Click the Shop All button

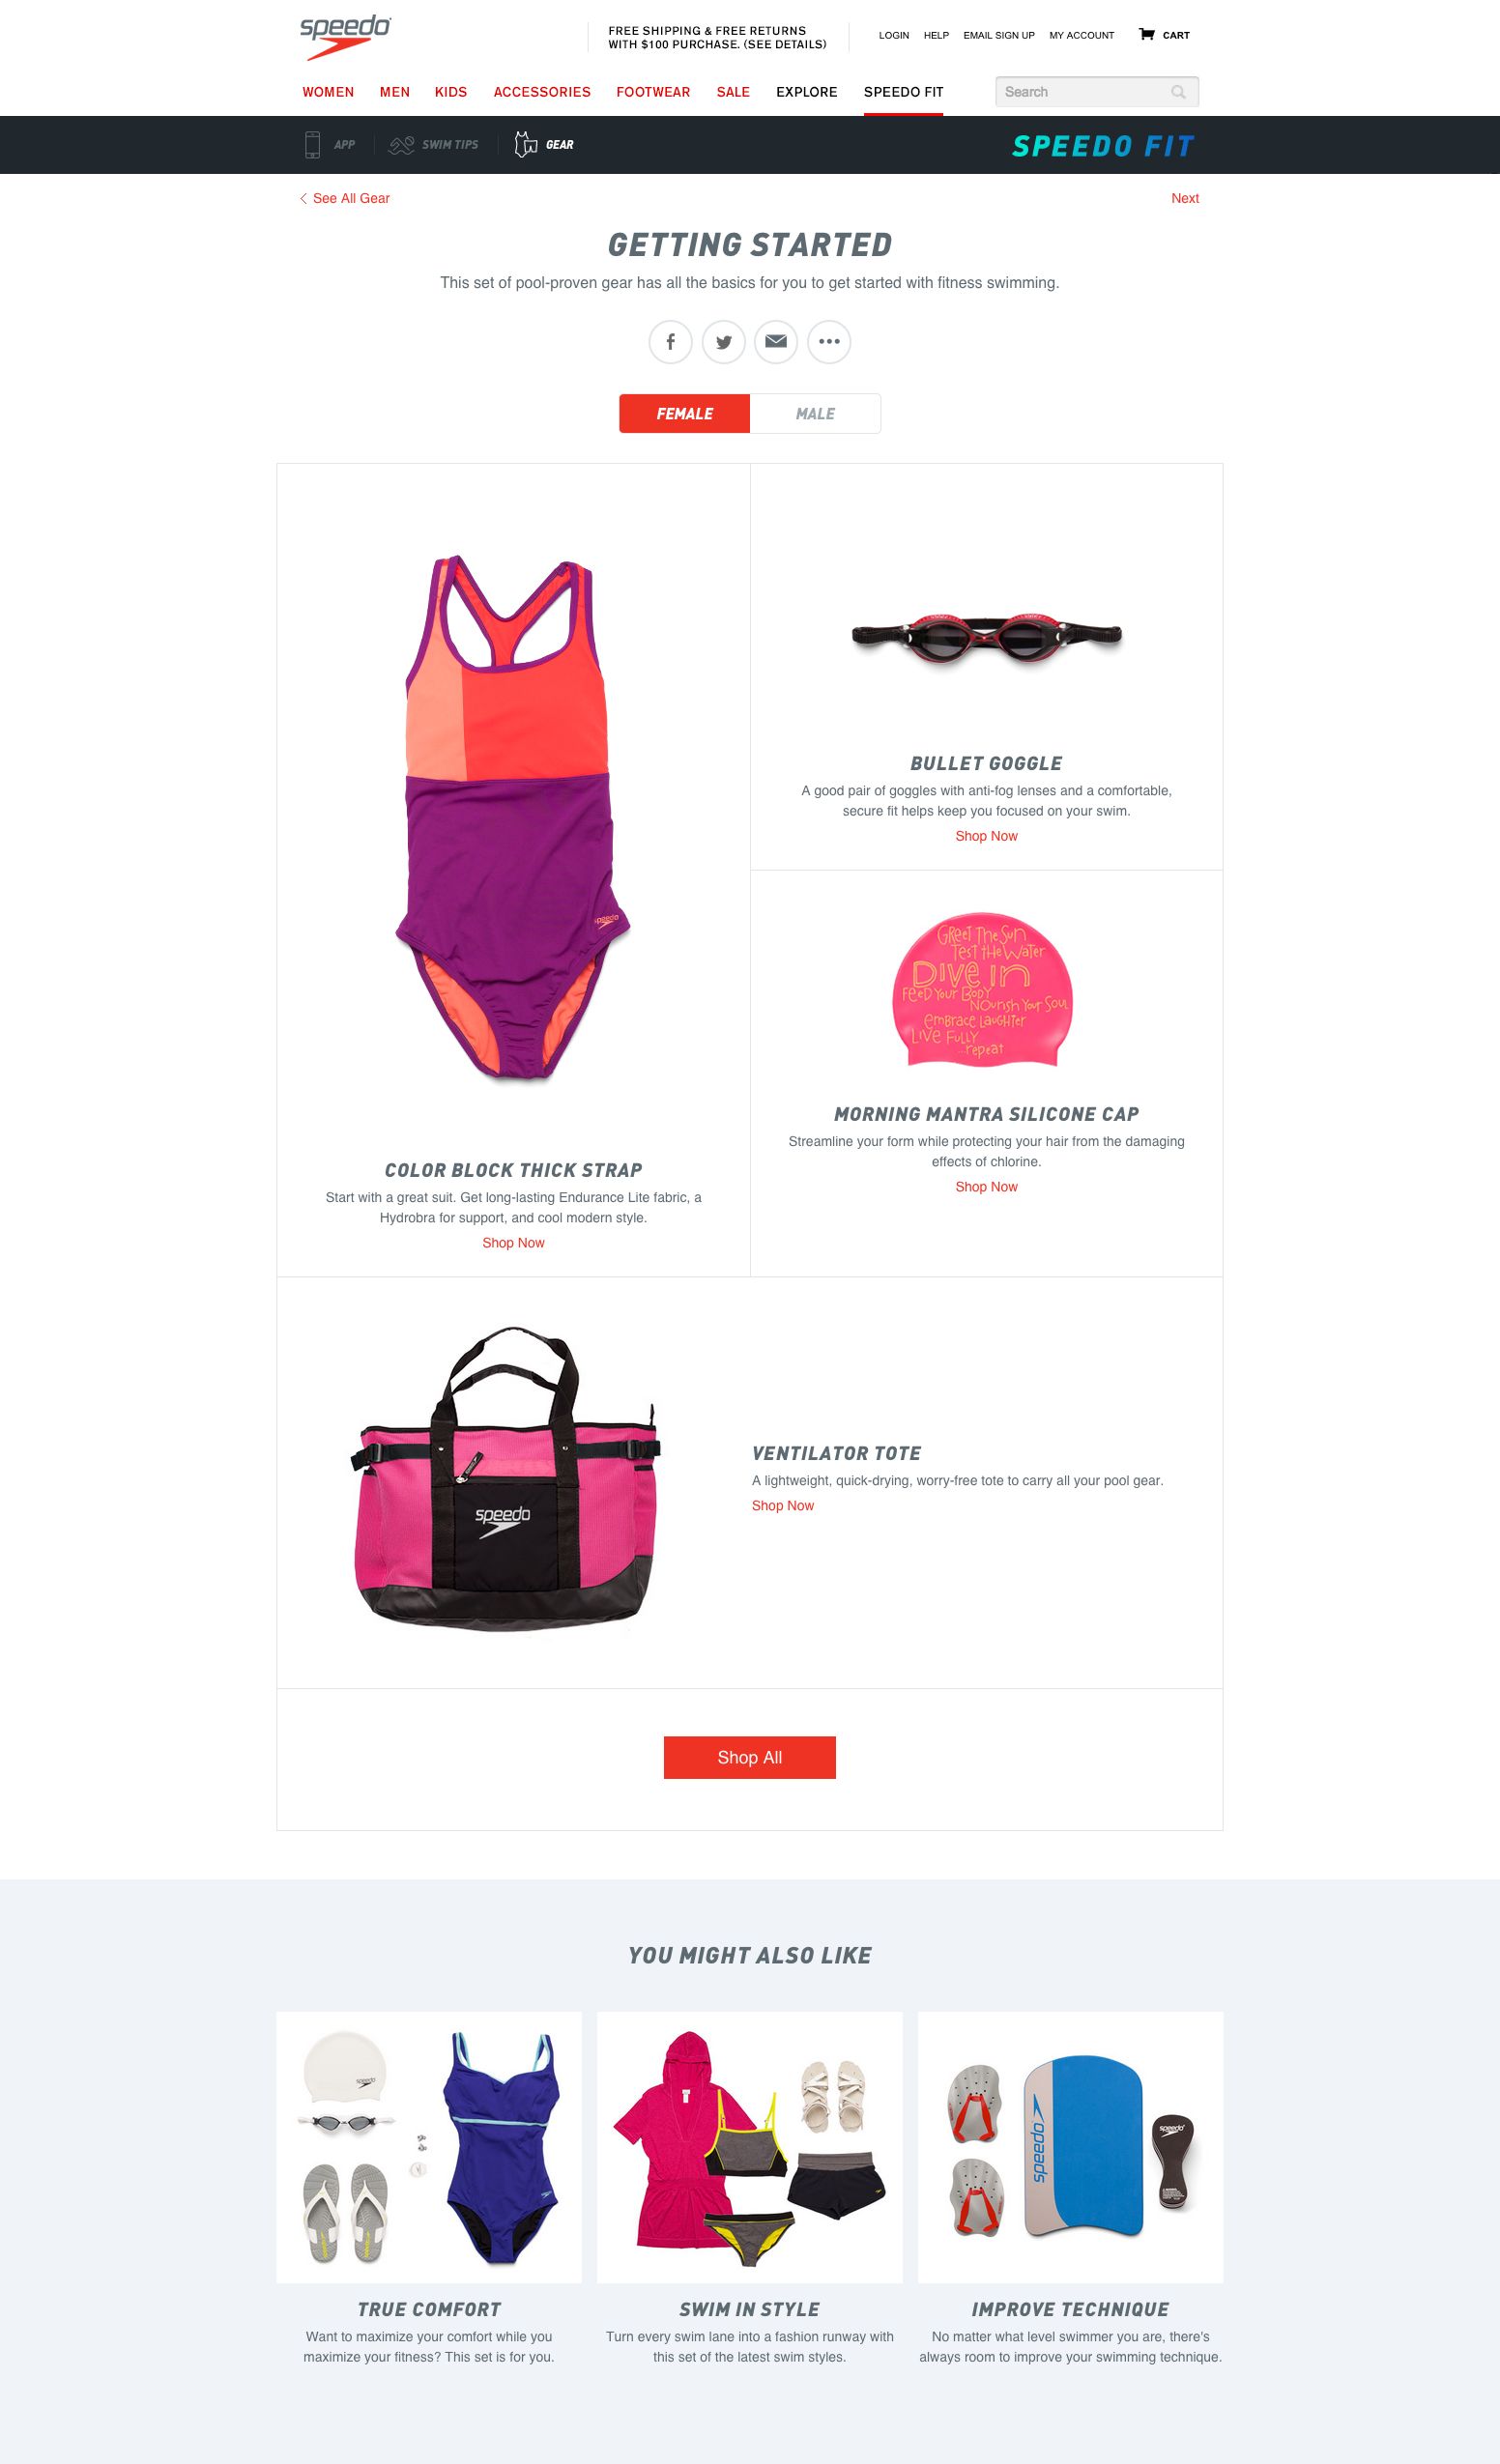click(x=750, y=1757)
